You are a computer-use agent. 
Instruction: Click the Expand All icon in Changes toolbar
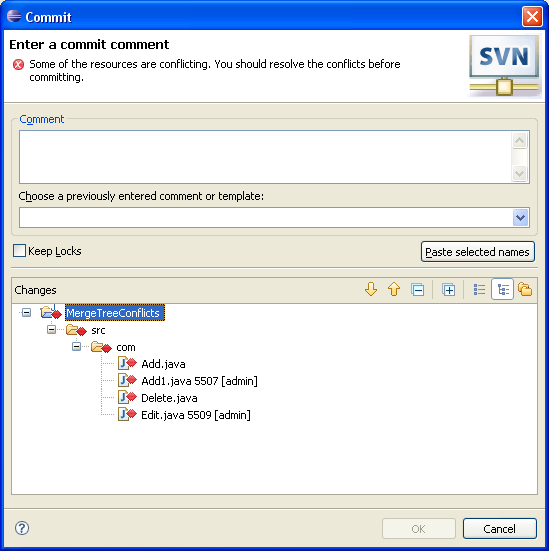click(448, 290)
